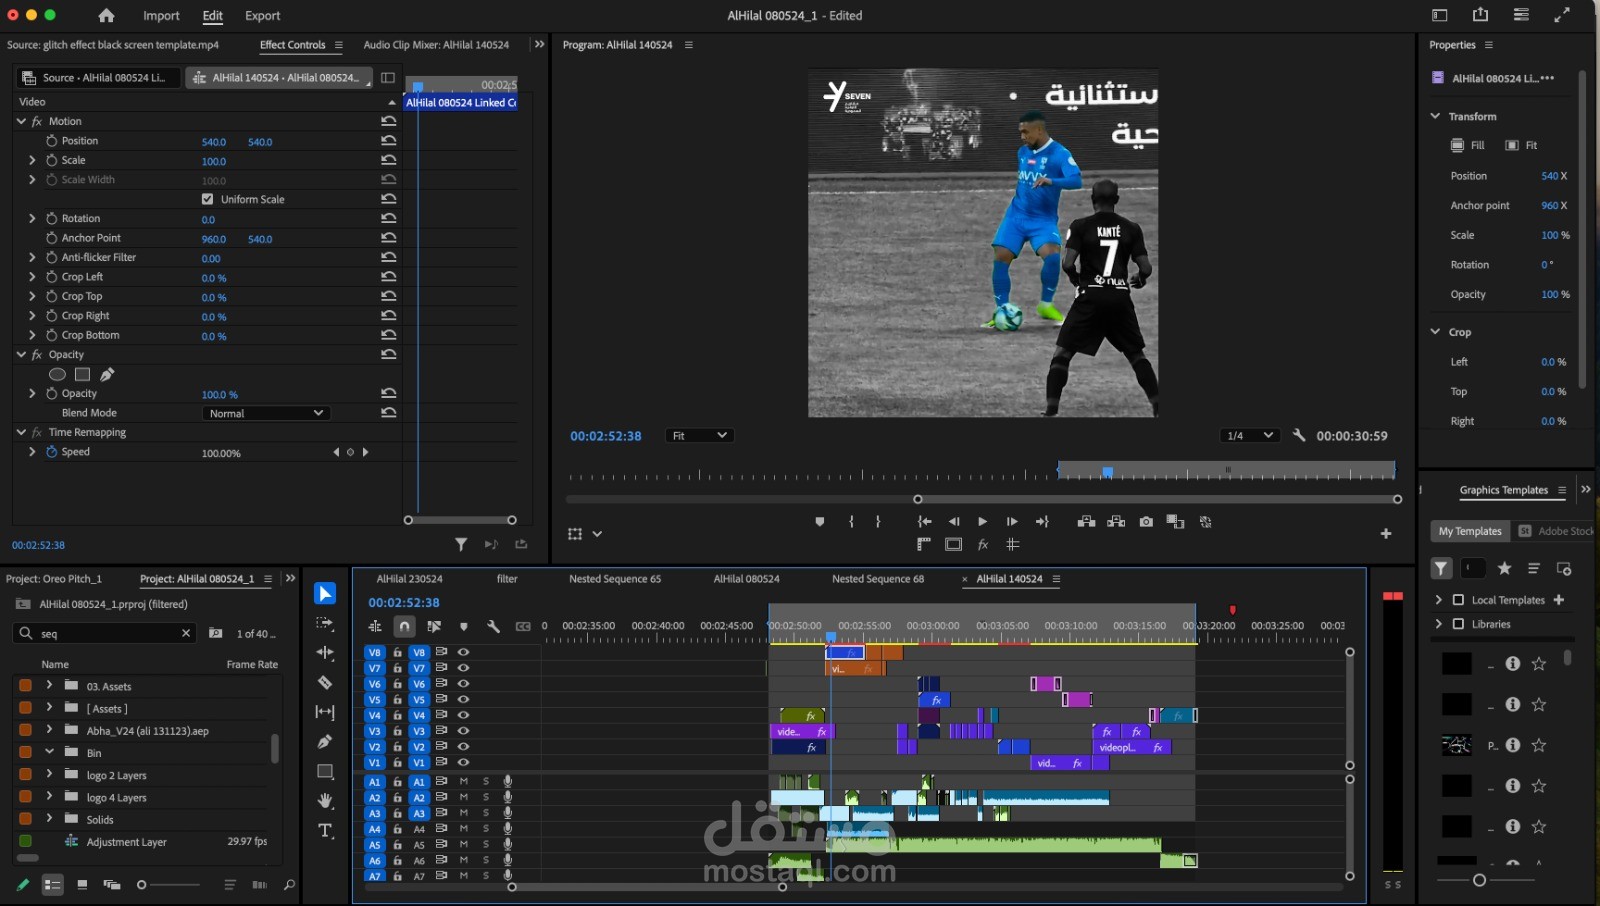Viewport: 1600px width, 906px height.
Task: Open the Project: Oreo Pitch_1 tab
Action: [x=54, y=579]
